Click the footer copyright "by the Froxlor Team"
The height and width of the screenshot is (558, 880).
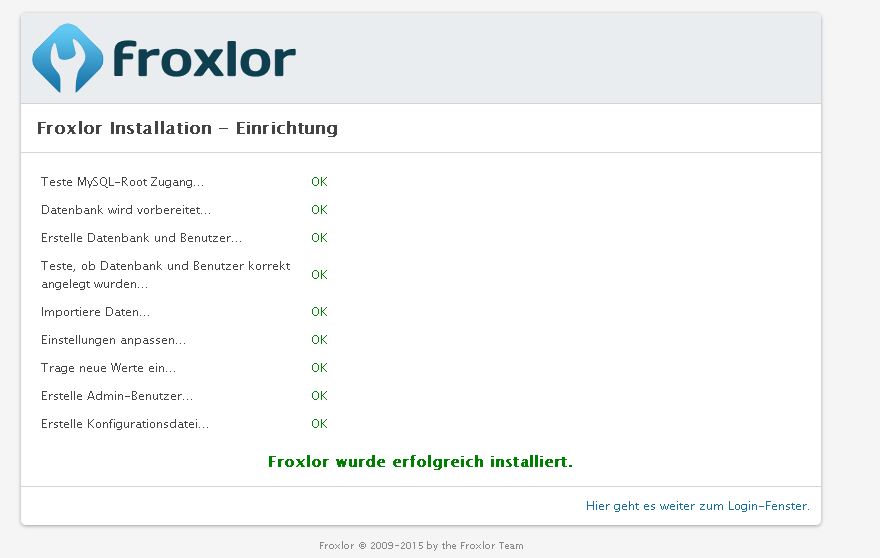(x=475, y=546)
